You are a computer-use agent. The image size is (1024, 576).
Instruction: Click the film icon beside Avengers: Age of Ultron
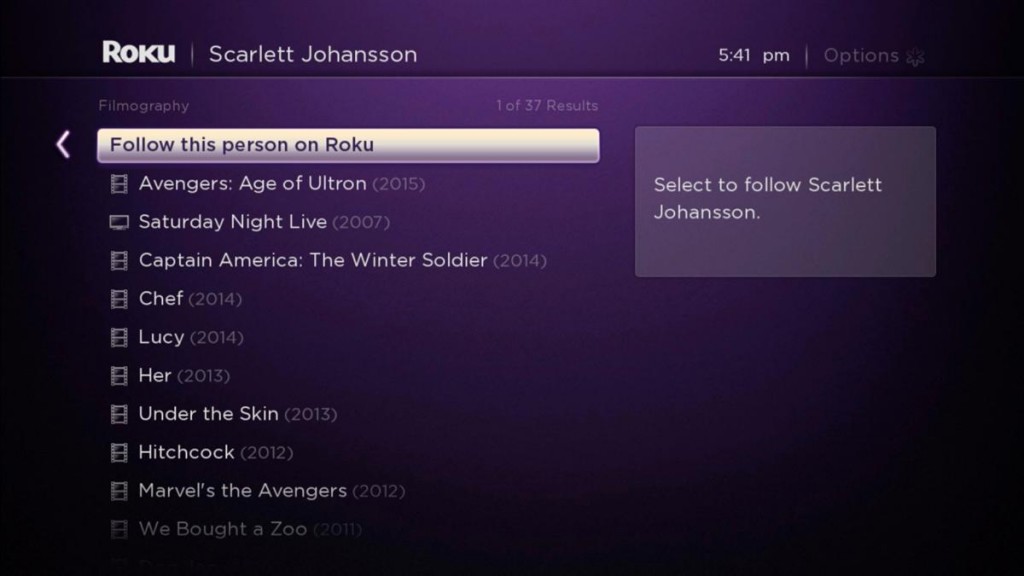click(x=120, y=184)
